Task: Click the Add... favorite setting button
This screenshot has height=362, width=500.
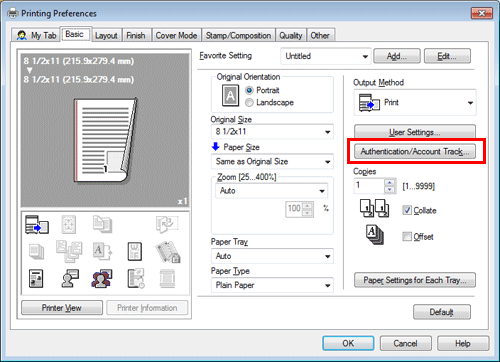Action: (x=397, y=56)
